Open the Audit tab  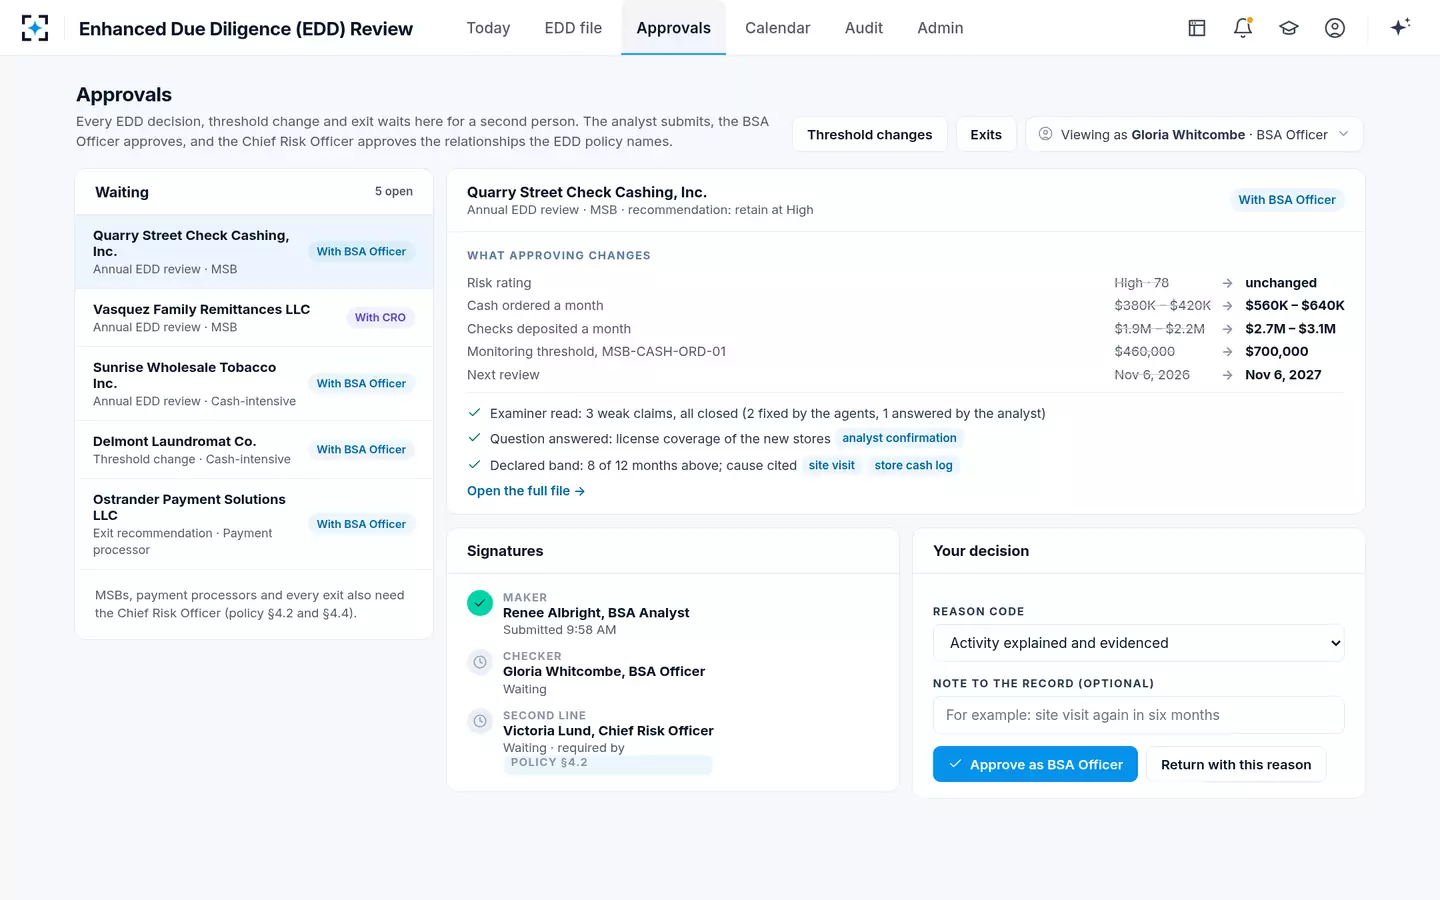coord(863,28)
